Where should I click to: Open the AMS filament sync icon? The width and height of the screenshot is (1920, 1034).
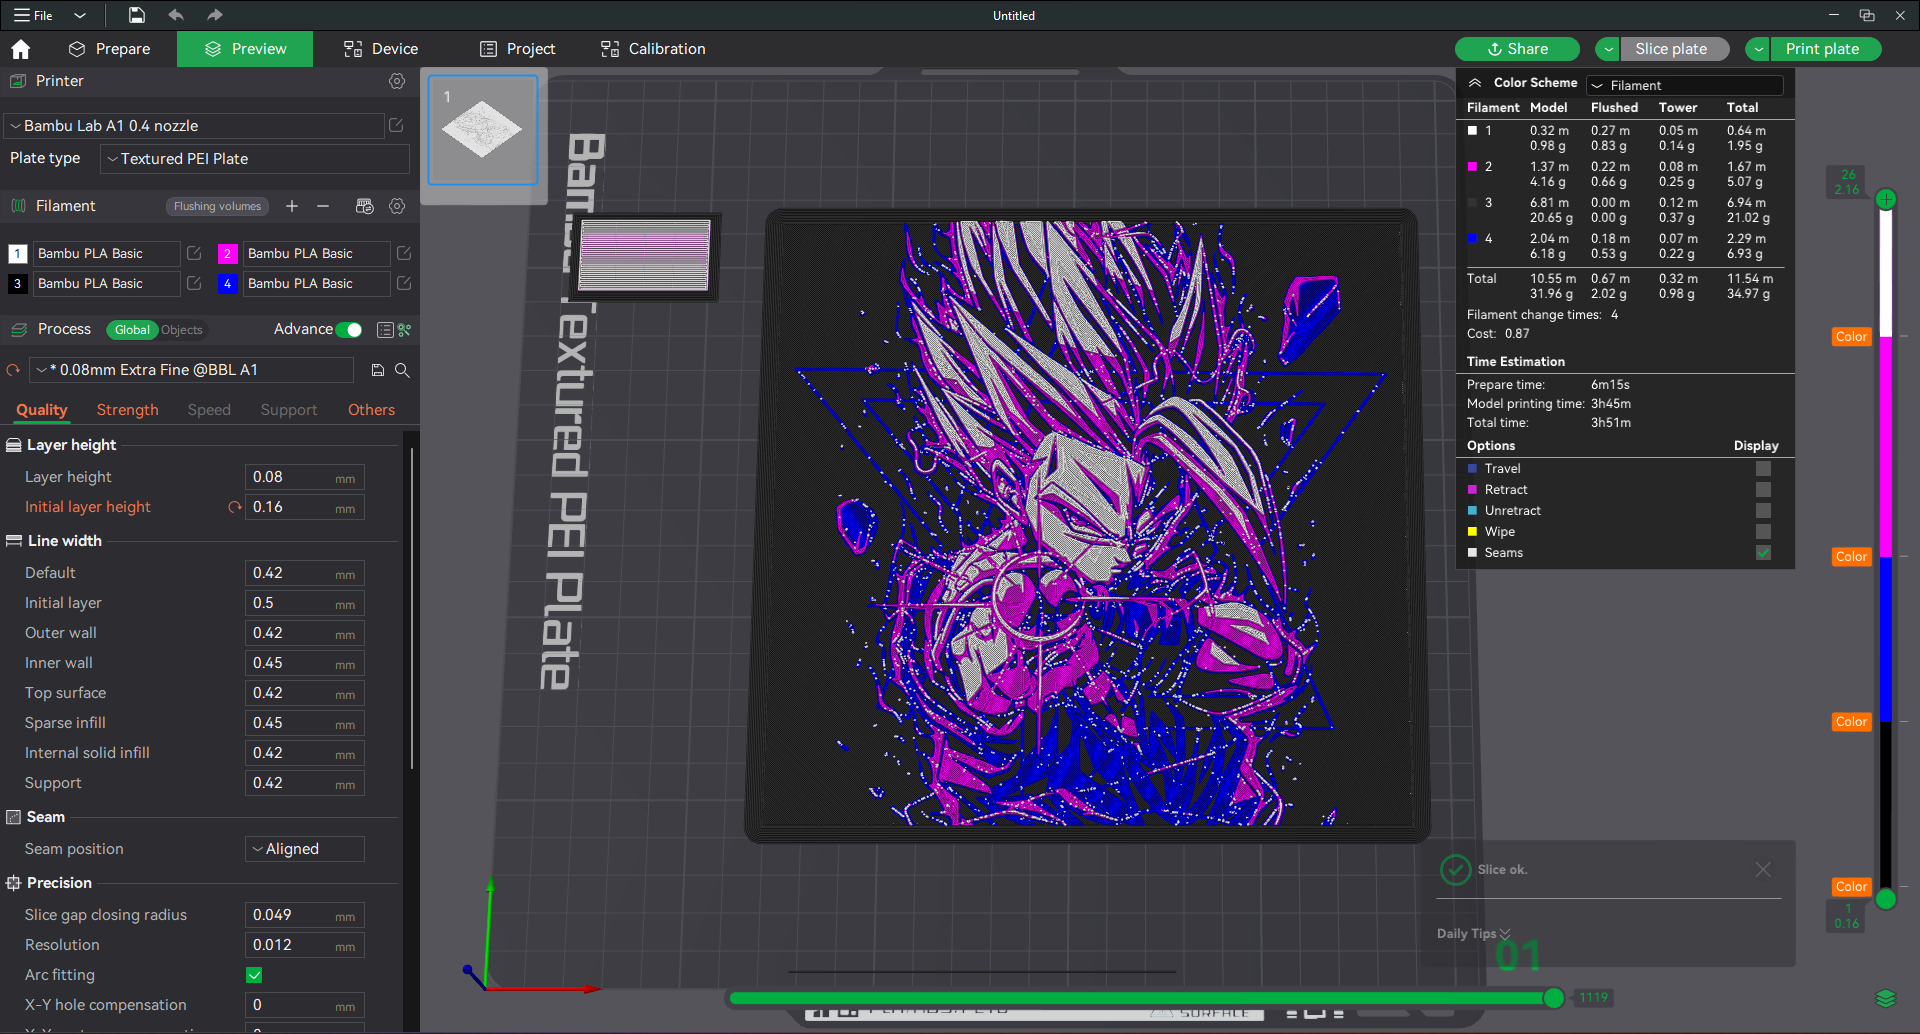pos(364,206)
